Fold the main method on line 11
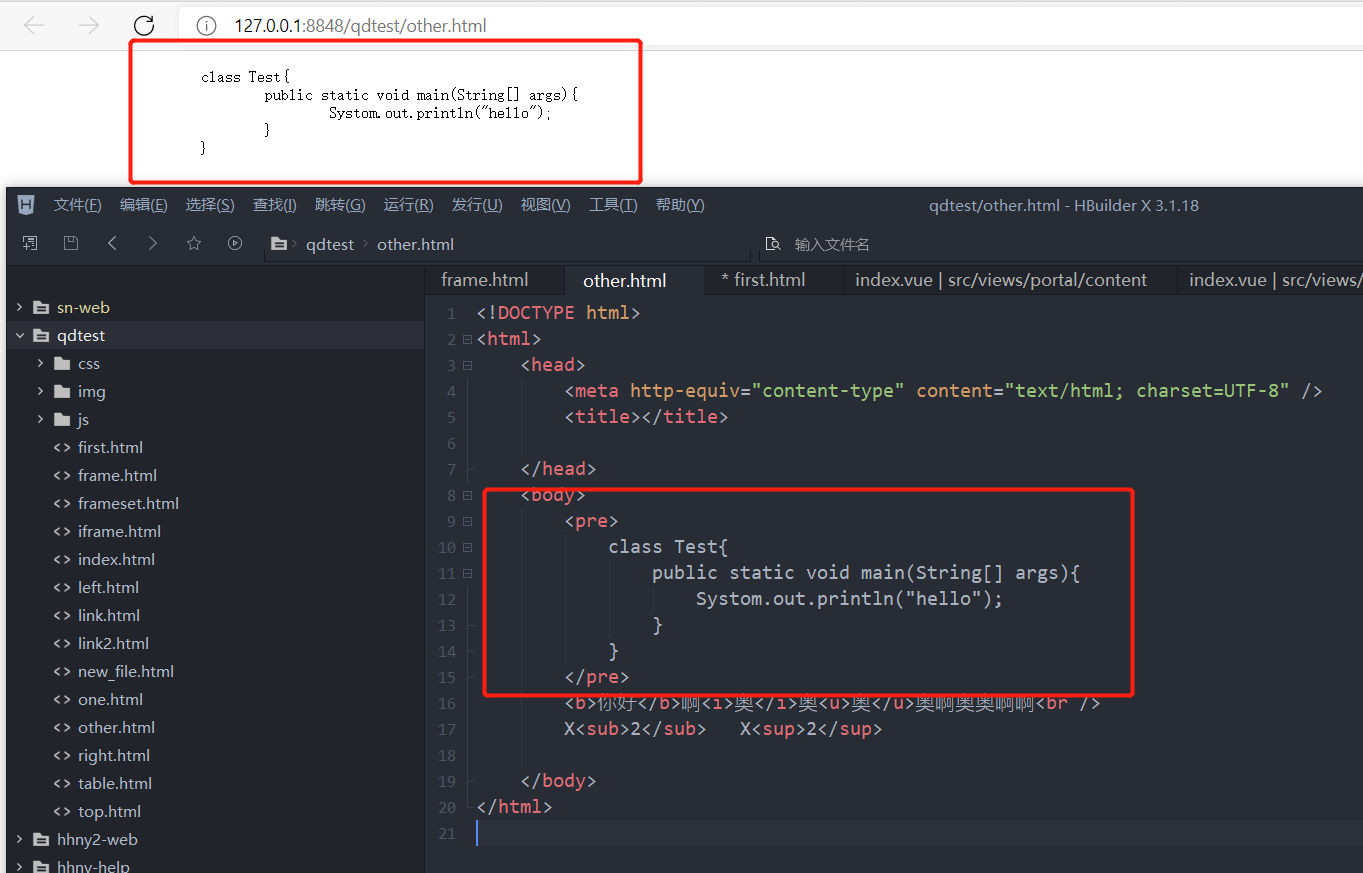The image size is (1363, 873). coord(467,573)
